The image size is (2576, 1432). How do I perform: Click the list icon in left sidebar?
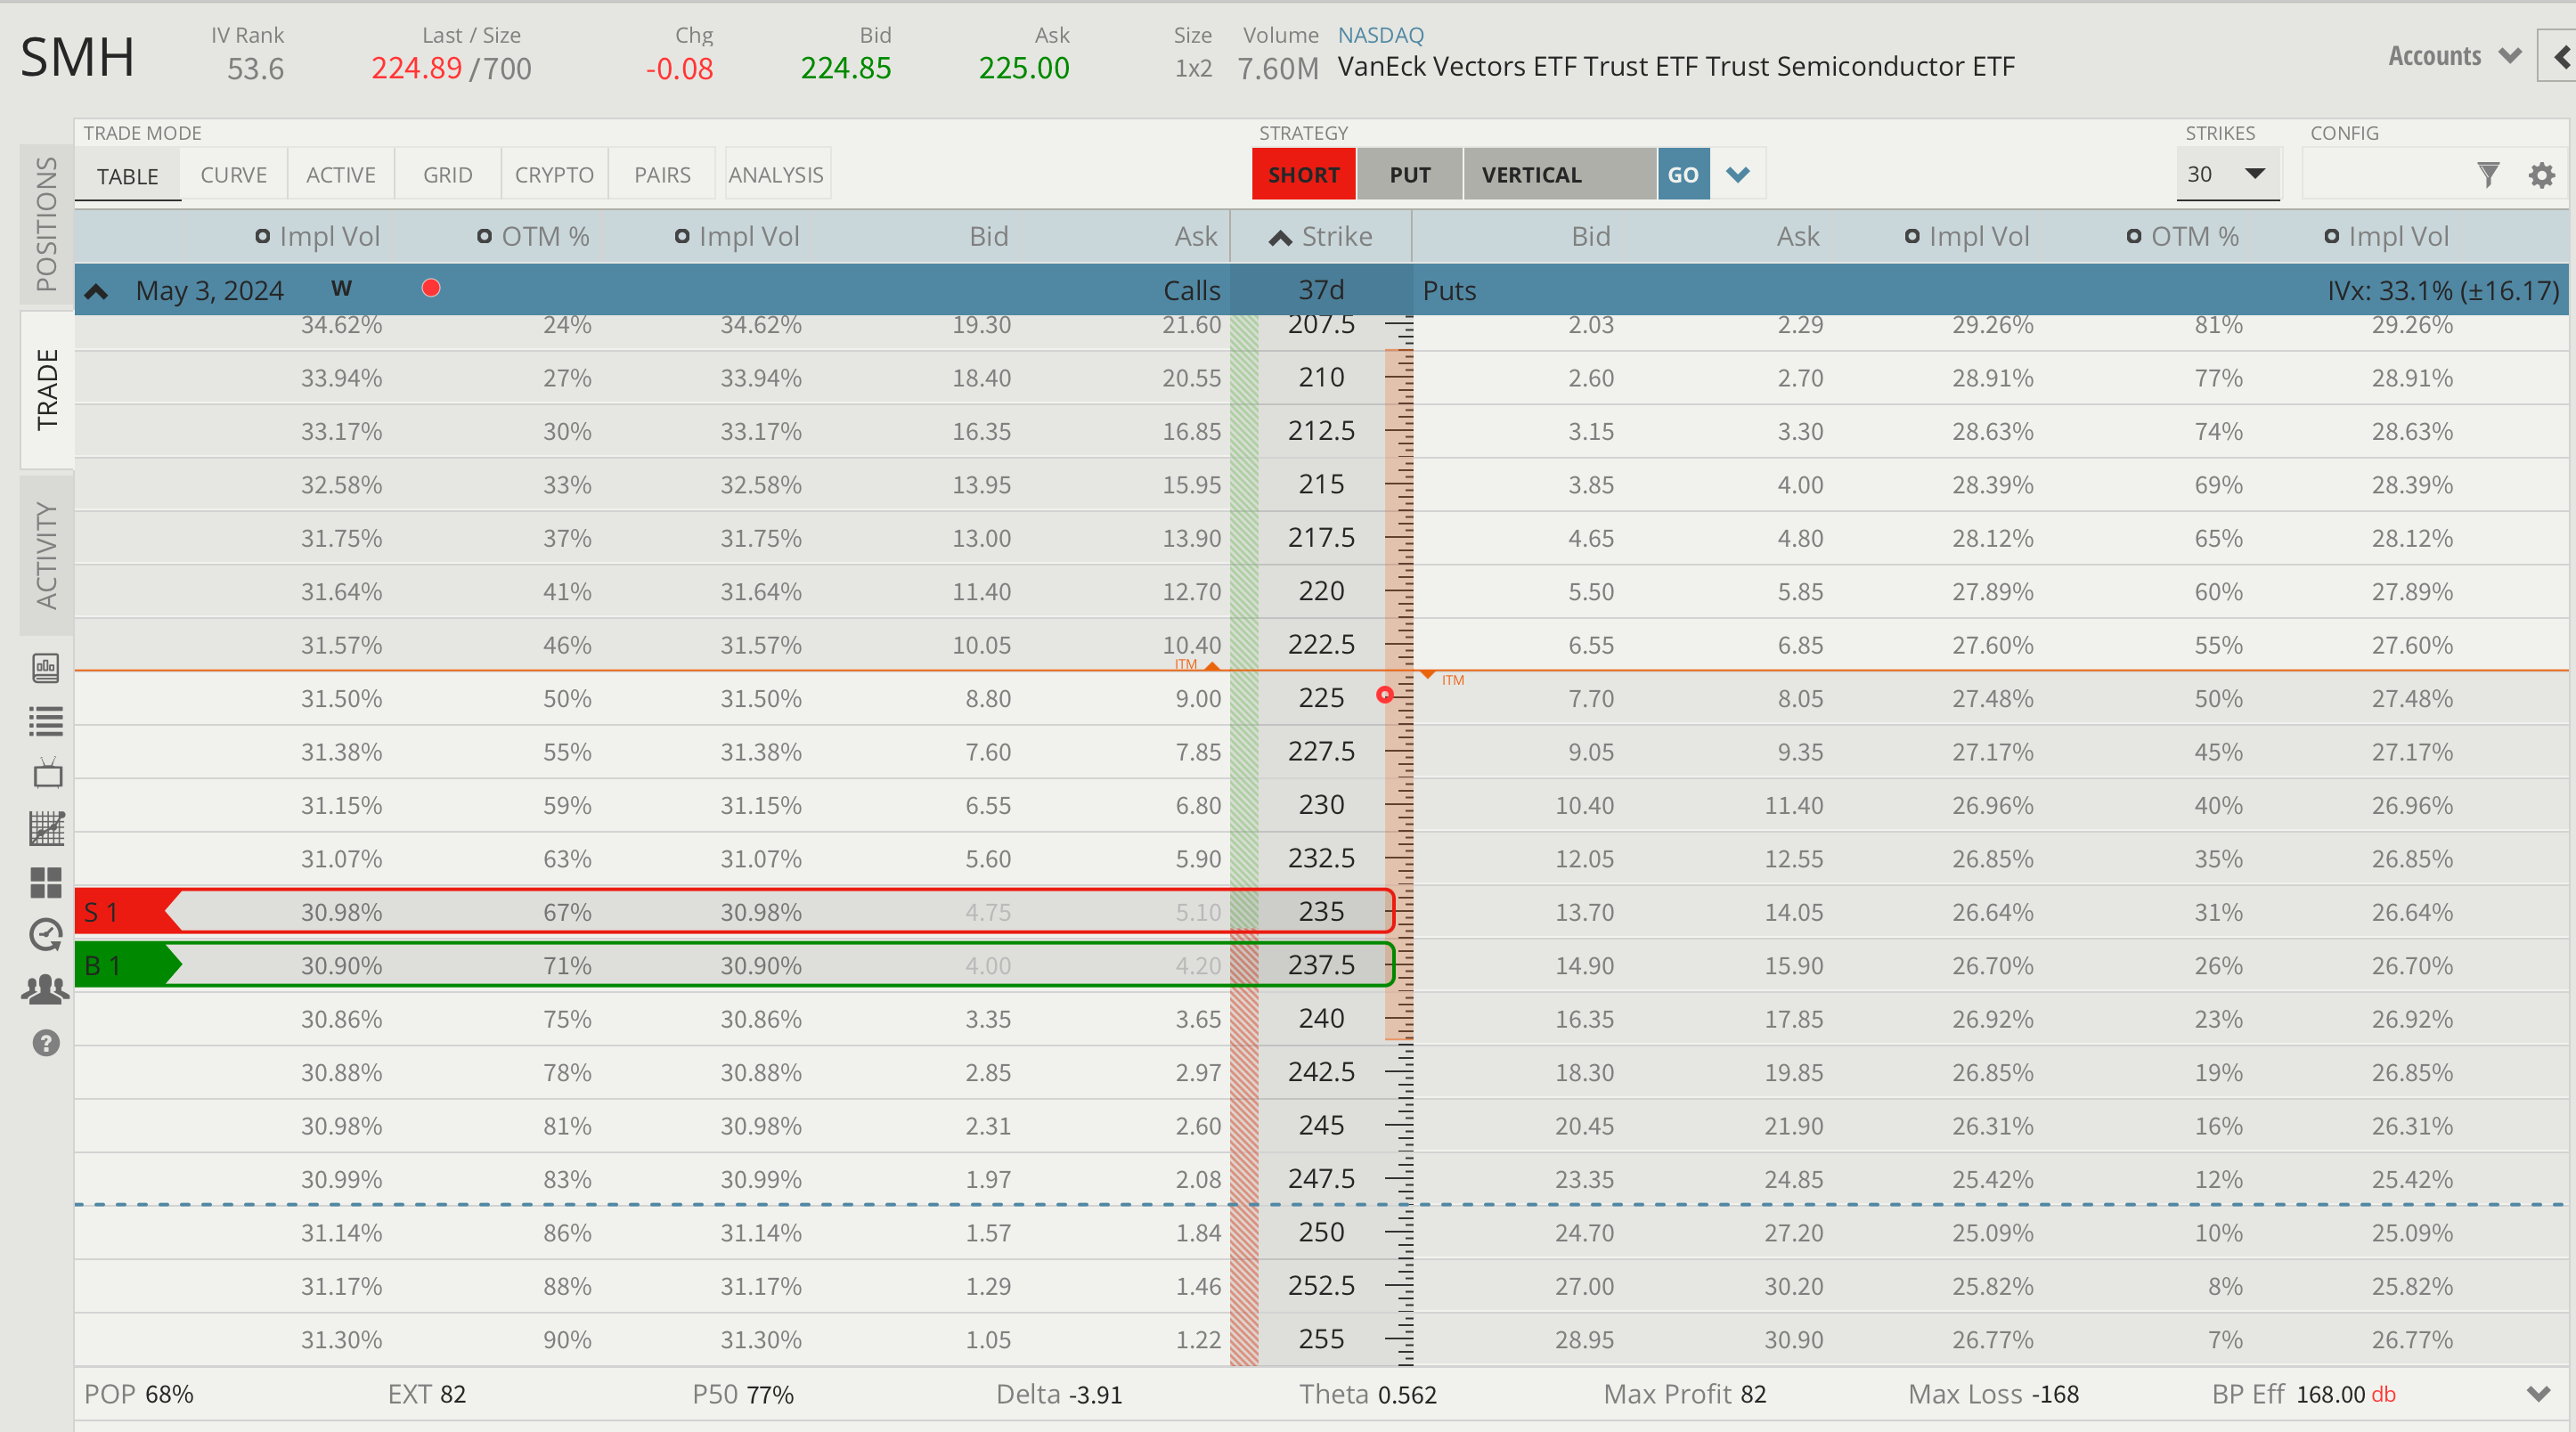pyautogui.click(x=46, y=721)
